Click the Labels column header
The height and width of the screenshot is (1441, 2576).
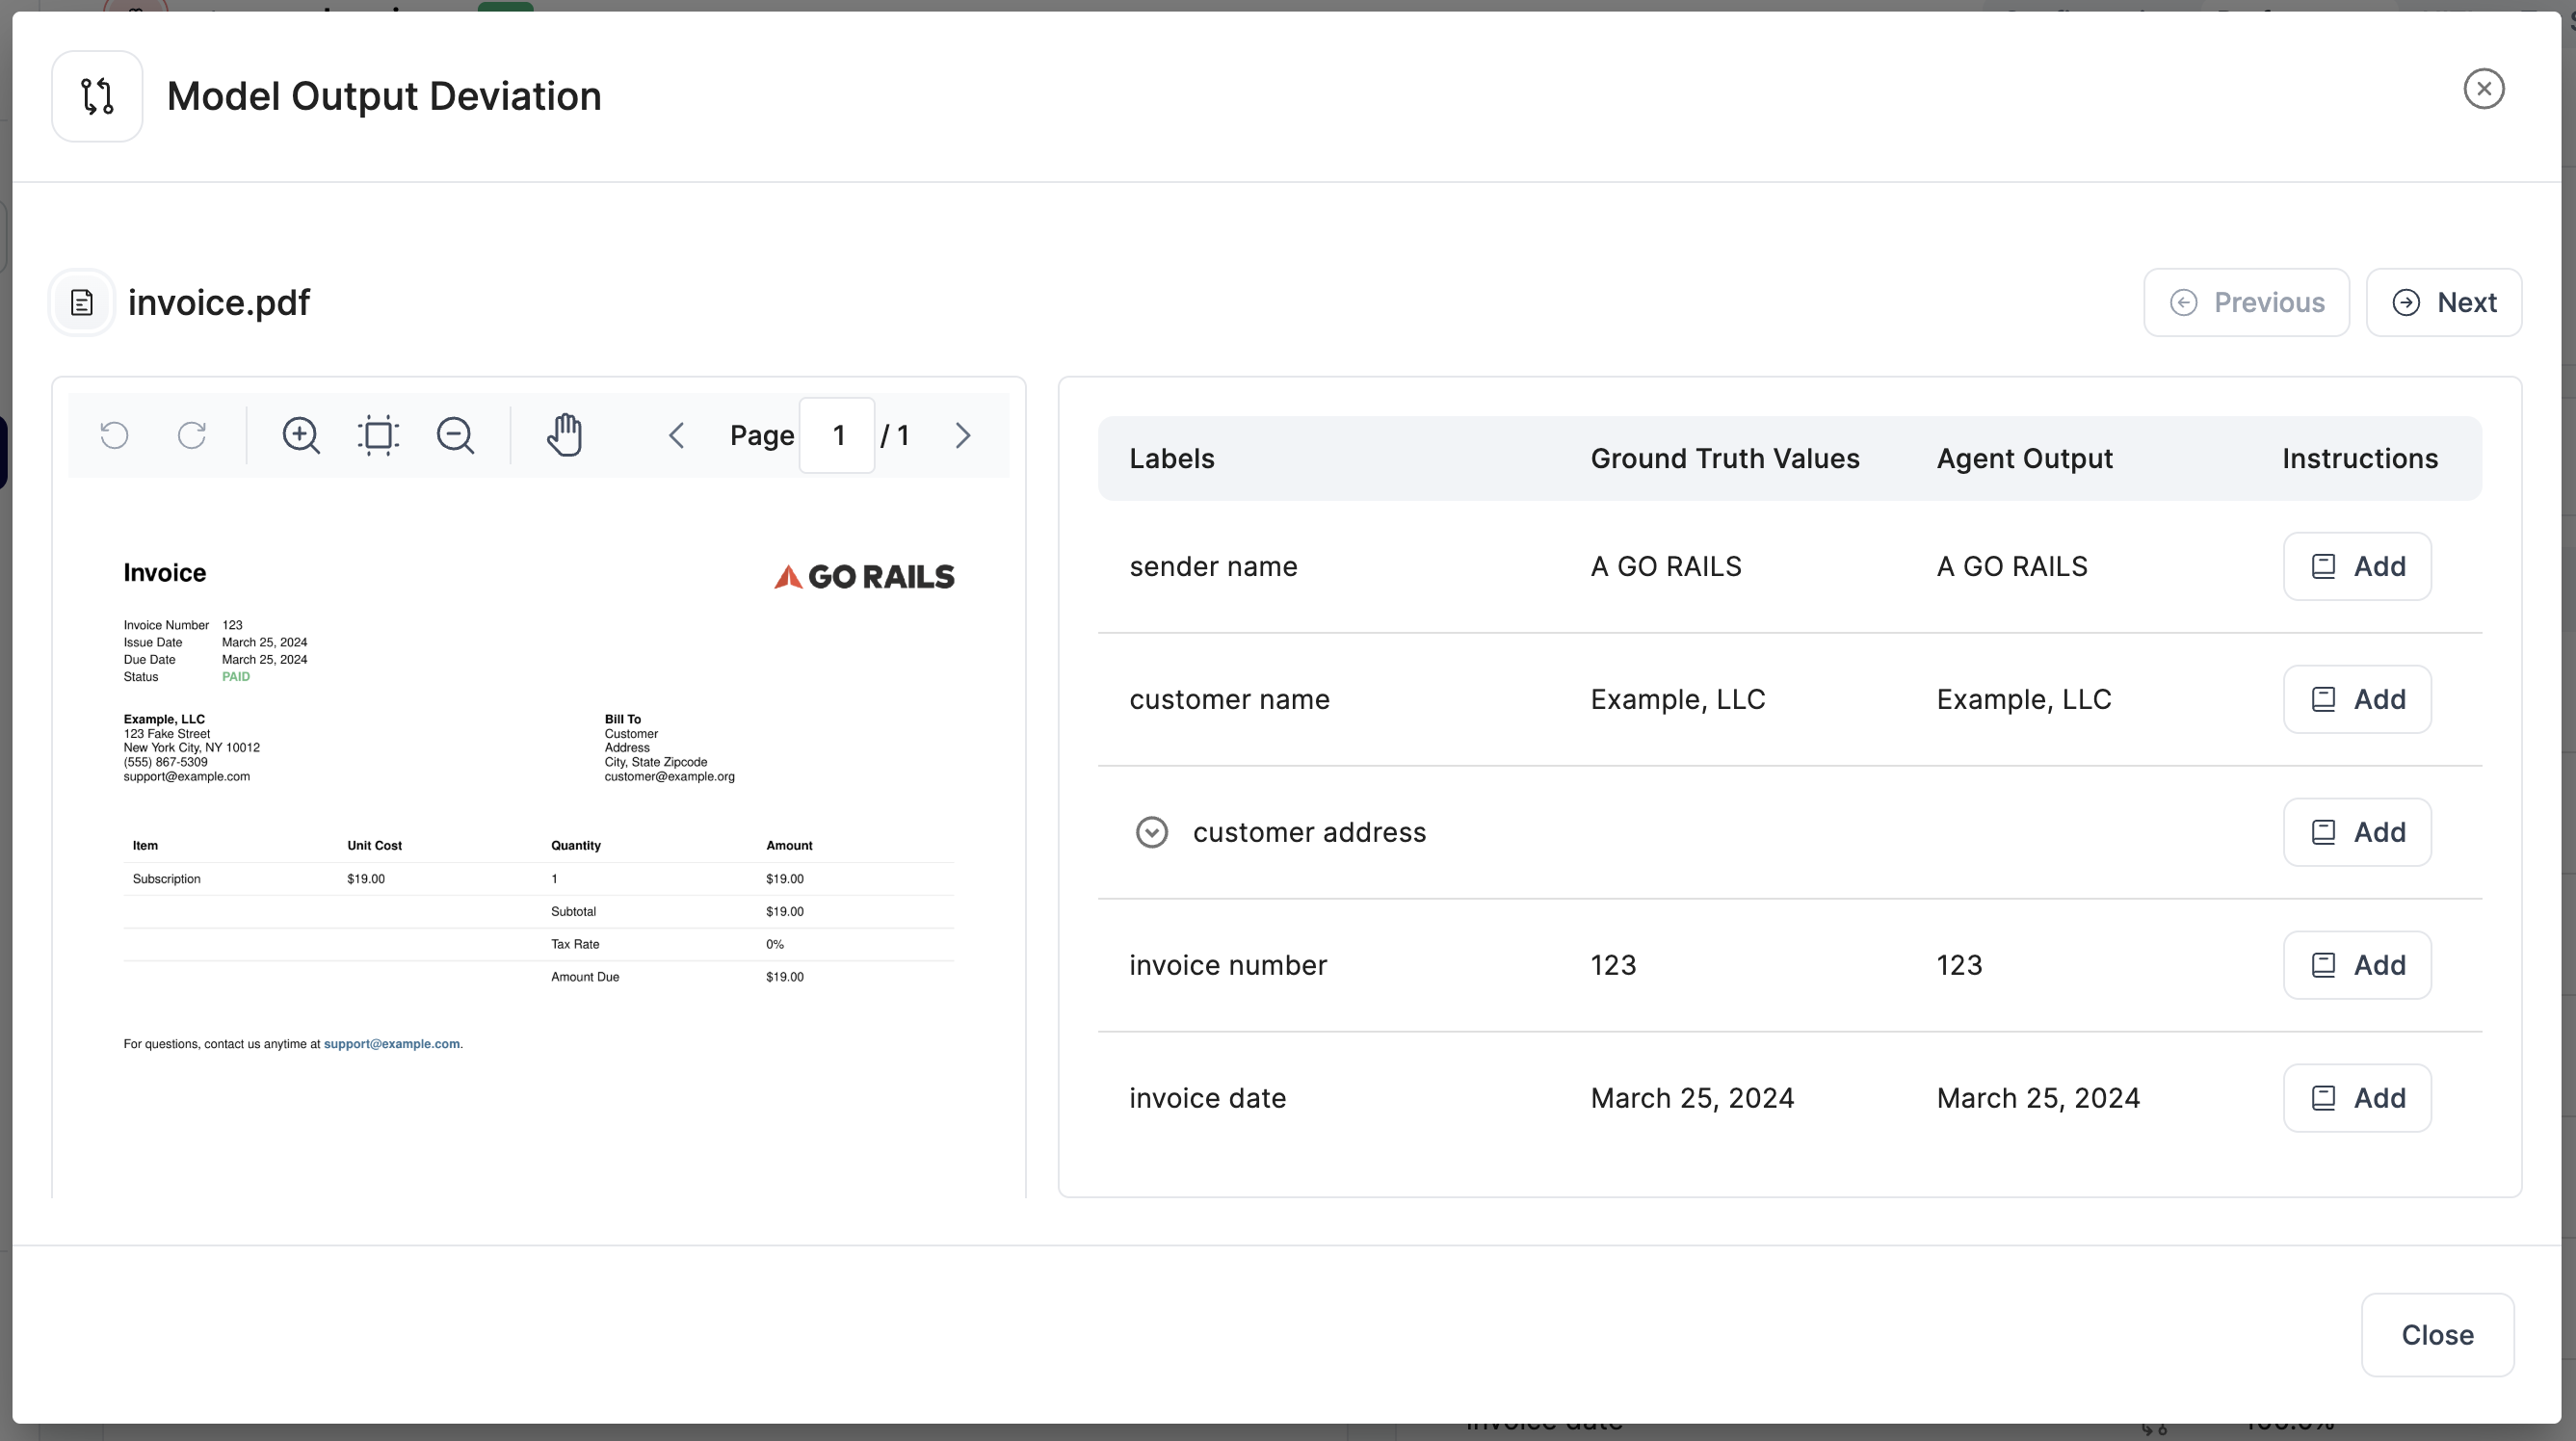(x=1172, y=459)
